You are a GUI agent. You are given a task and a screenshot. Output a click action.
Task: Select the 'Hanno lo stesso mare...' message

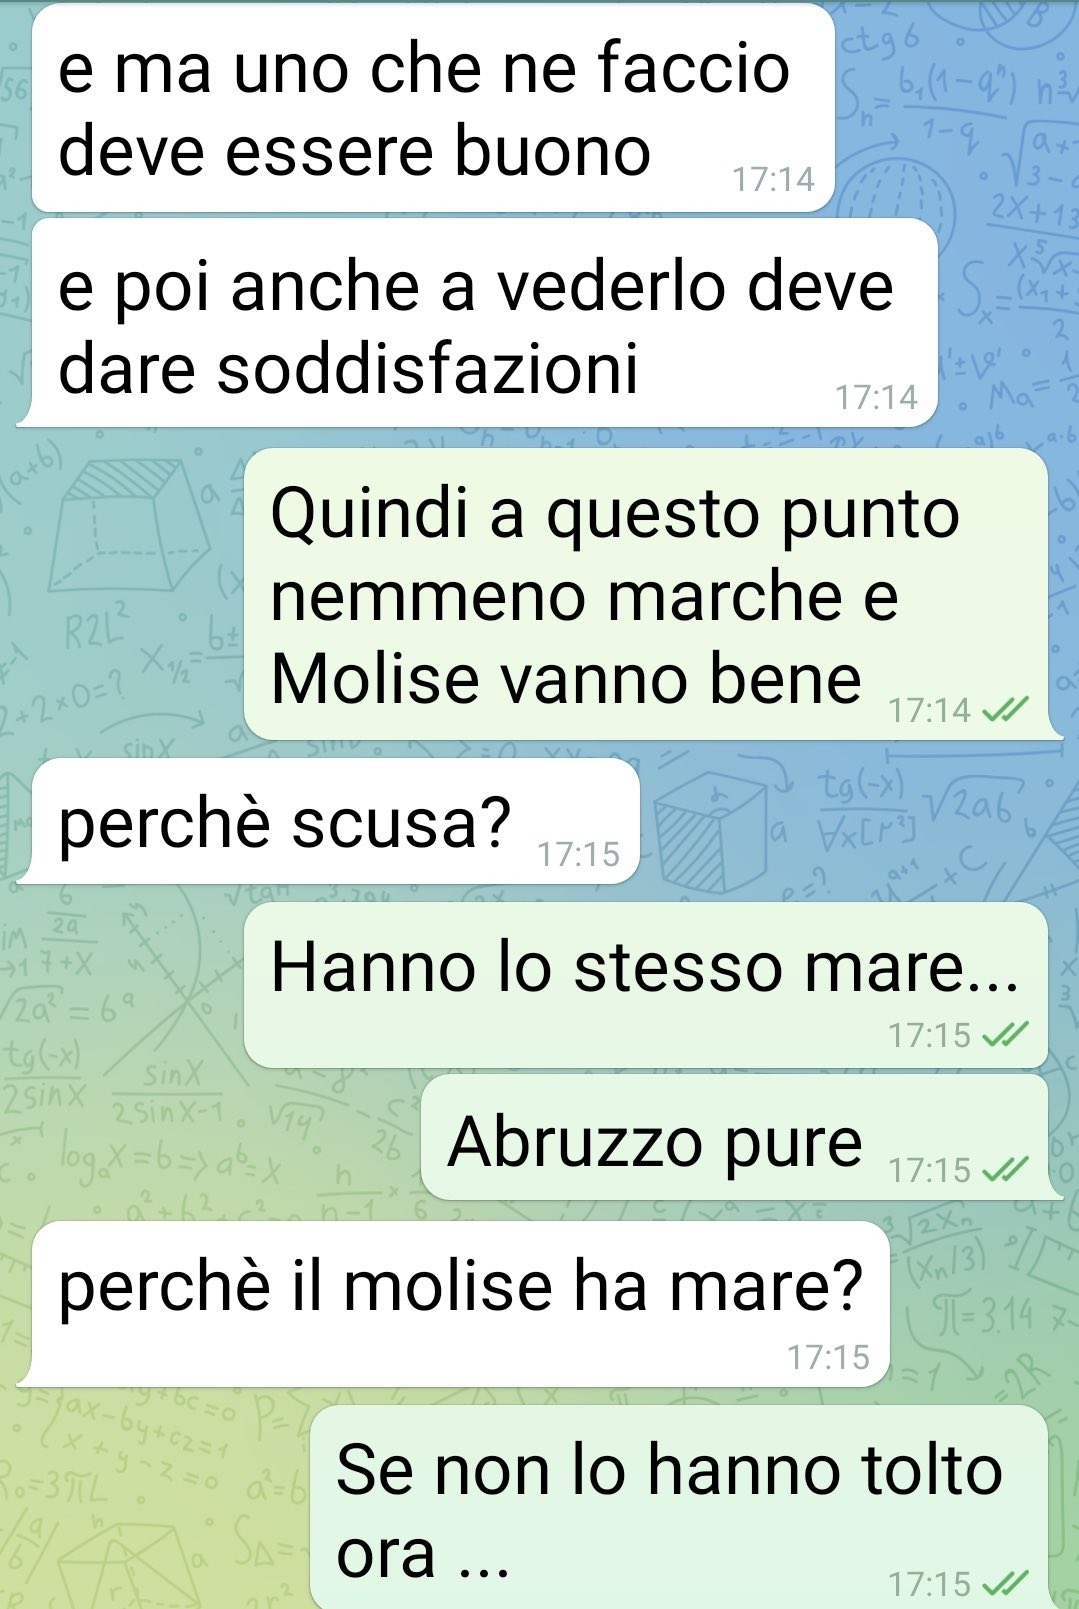[x=646, y=985]
